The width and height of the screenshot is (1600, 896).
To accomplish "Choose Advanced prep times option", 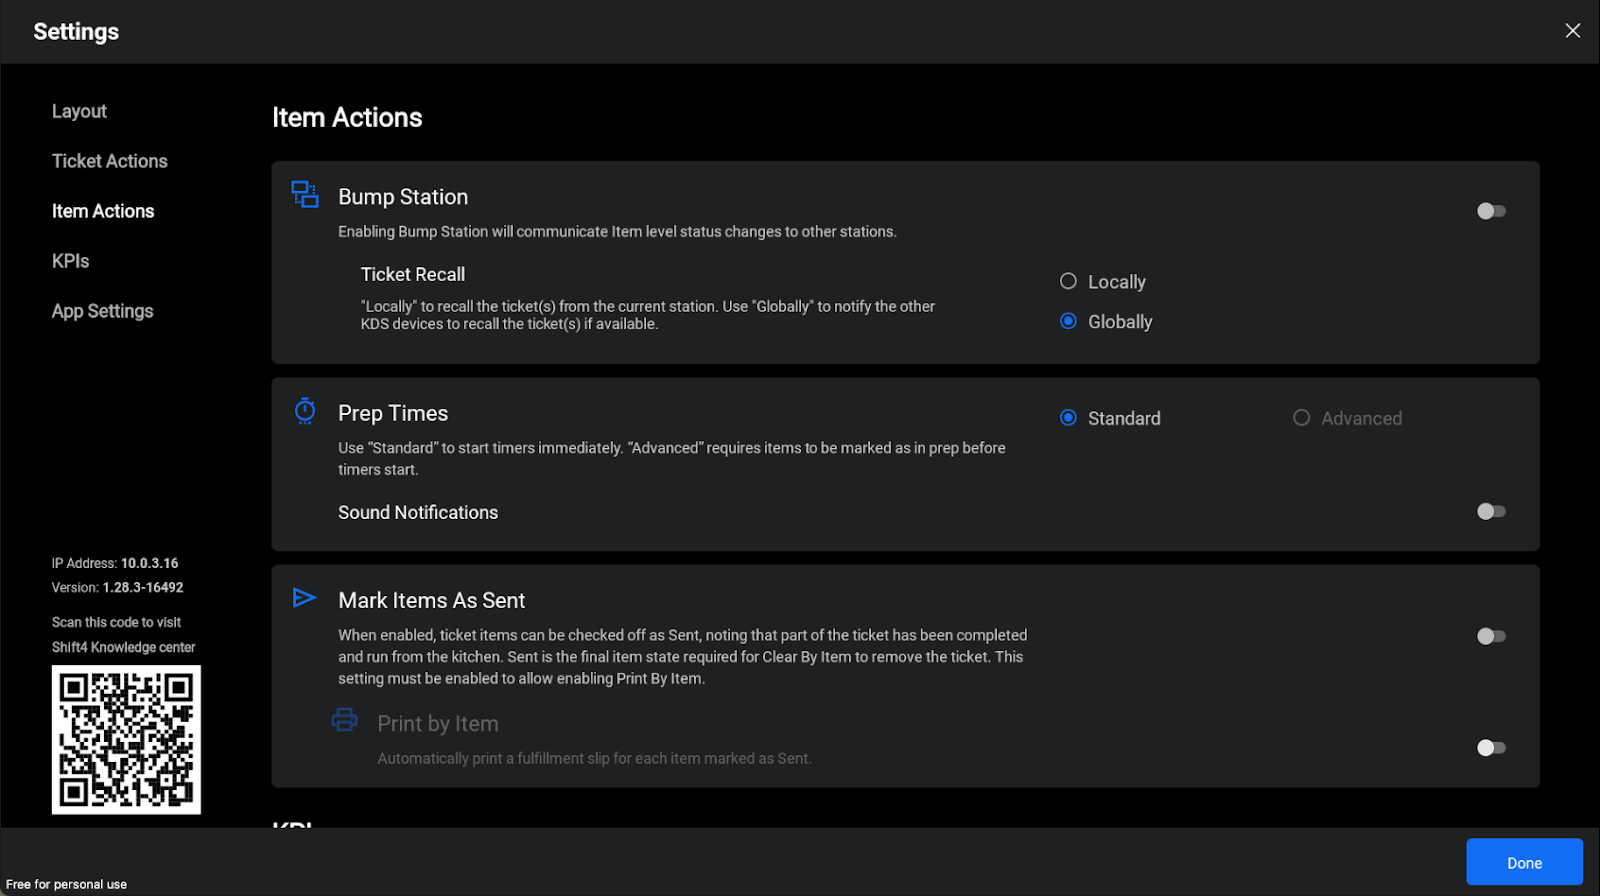I will [1301, 418].
